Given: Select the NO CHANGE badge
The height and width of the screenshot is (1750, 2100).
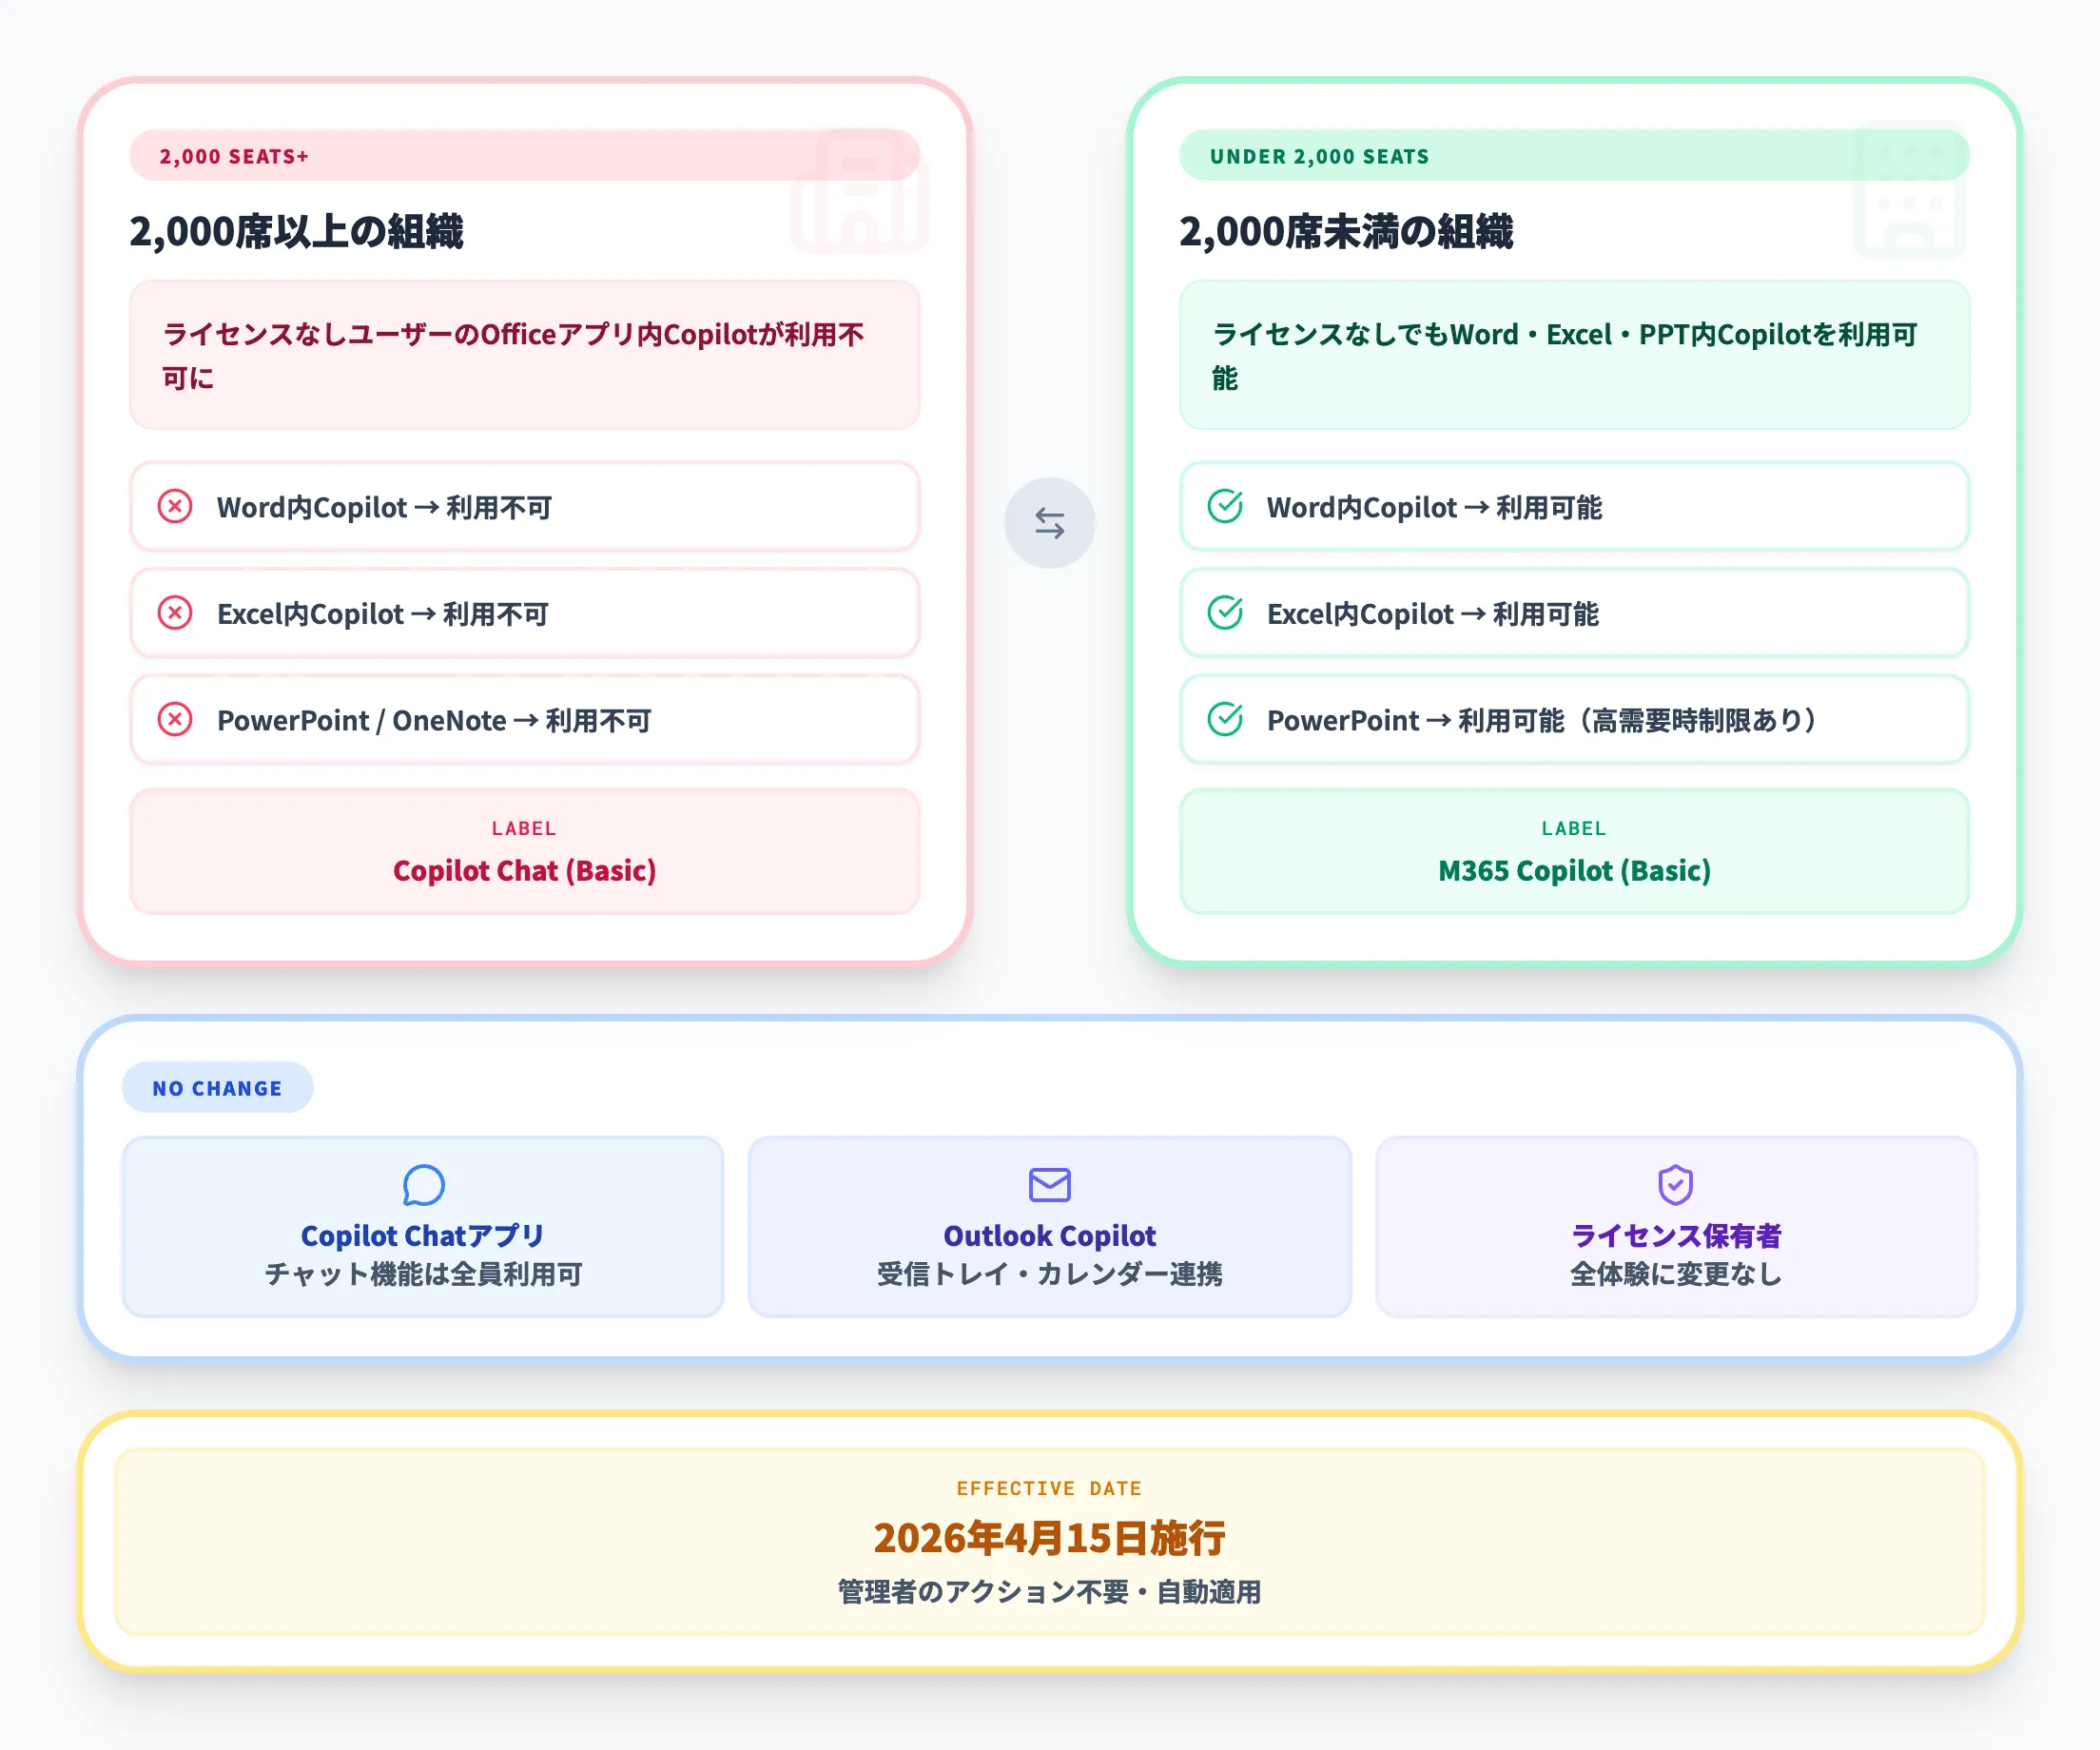Looking at the screenshot, I should pos(217,1088).
